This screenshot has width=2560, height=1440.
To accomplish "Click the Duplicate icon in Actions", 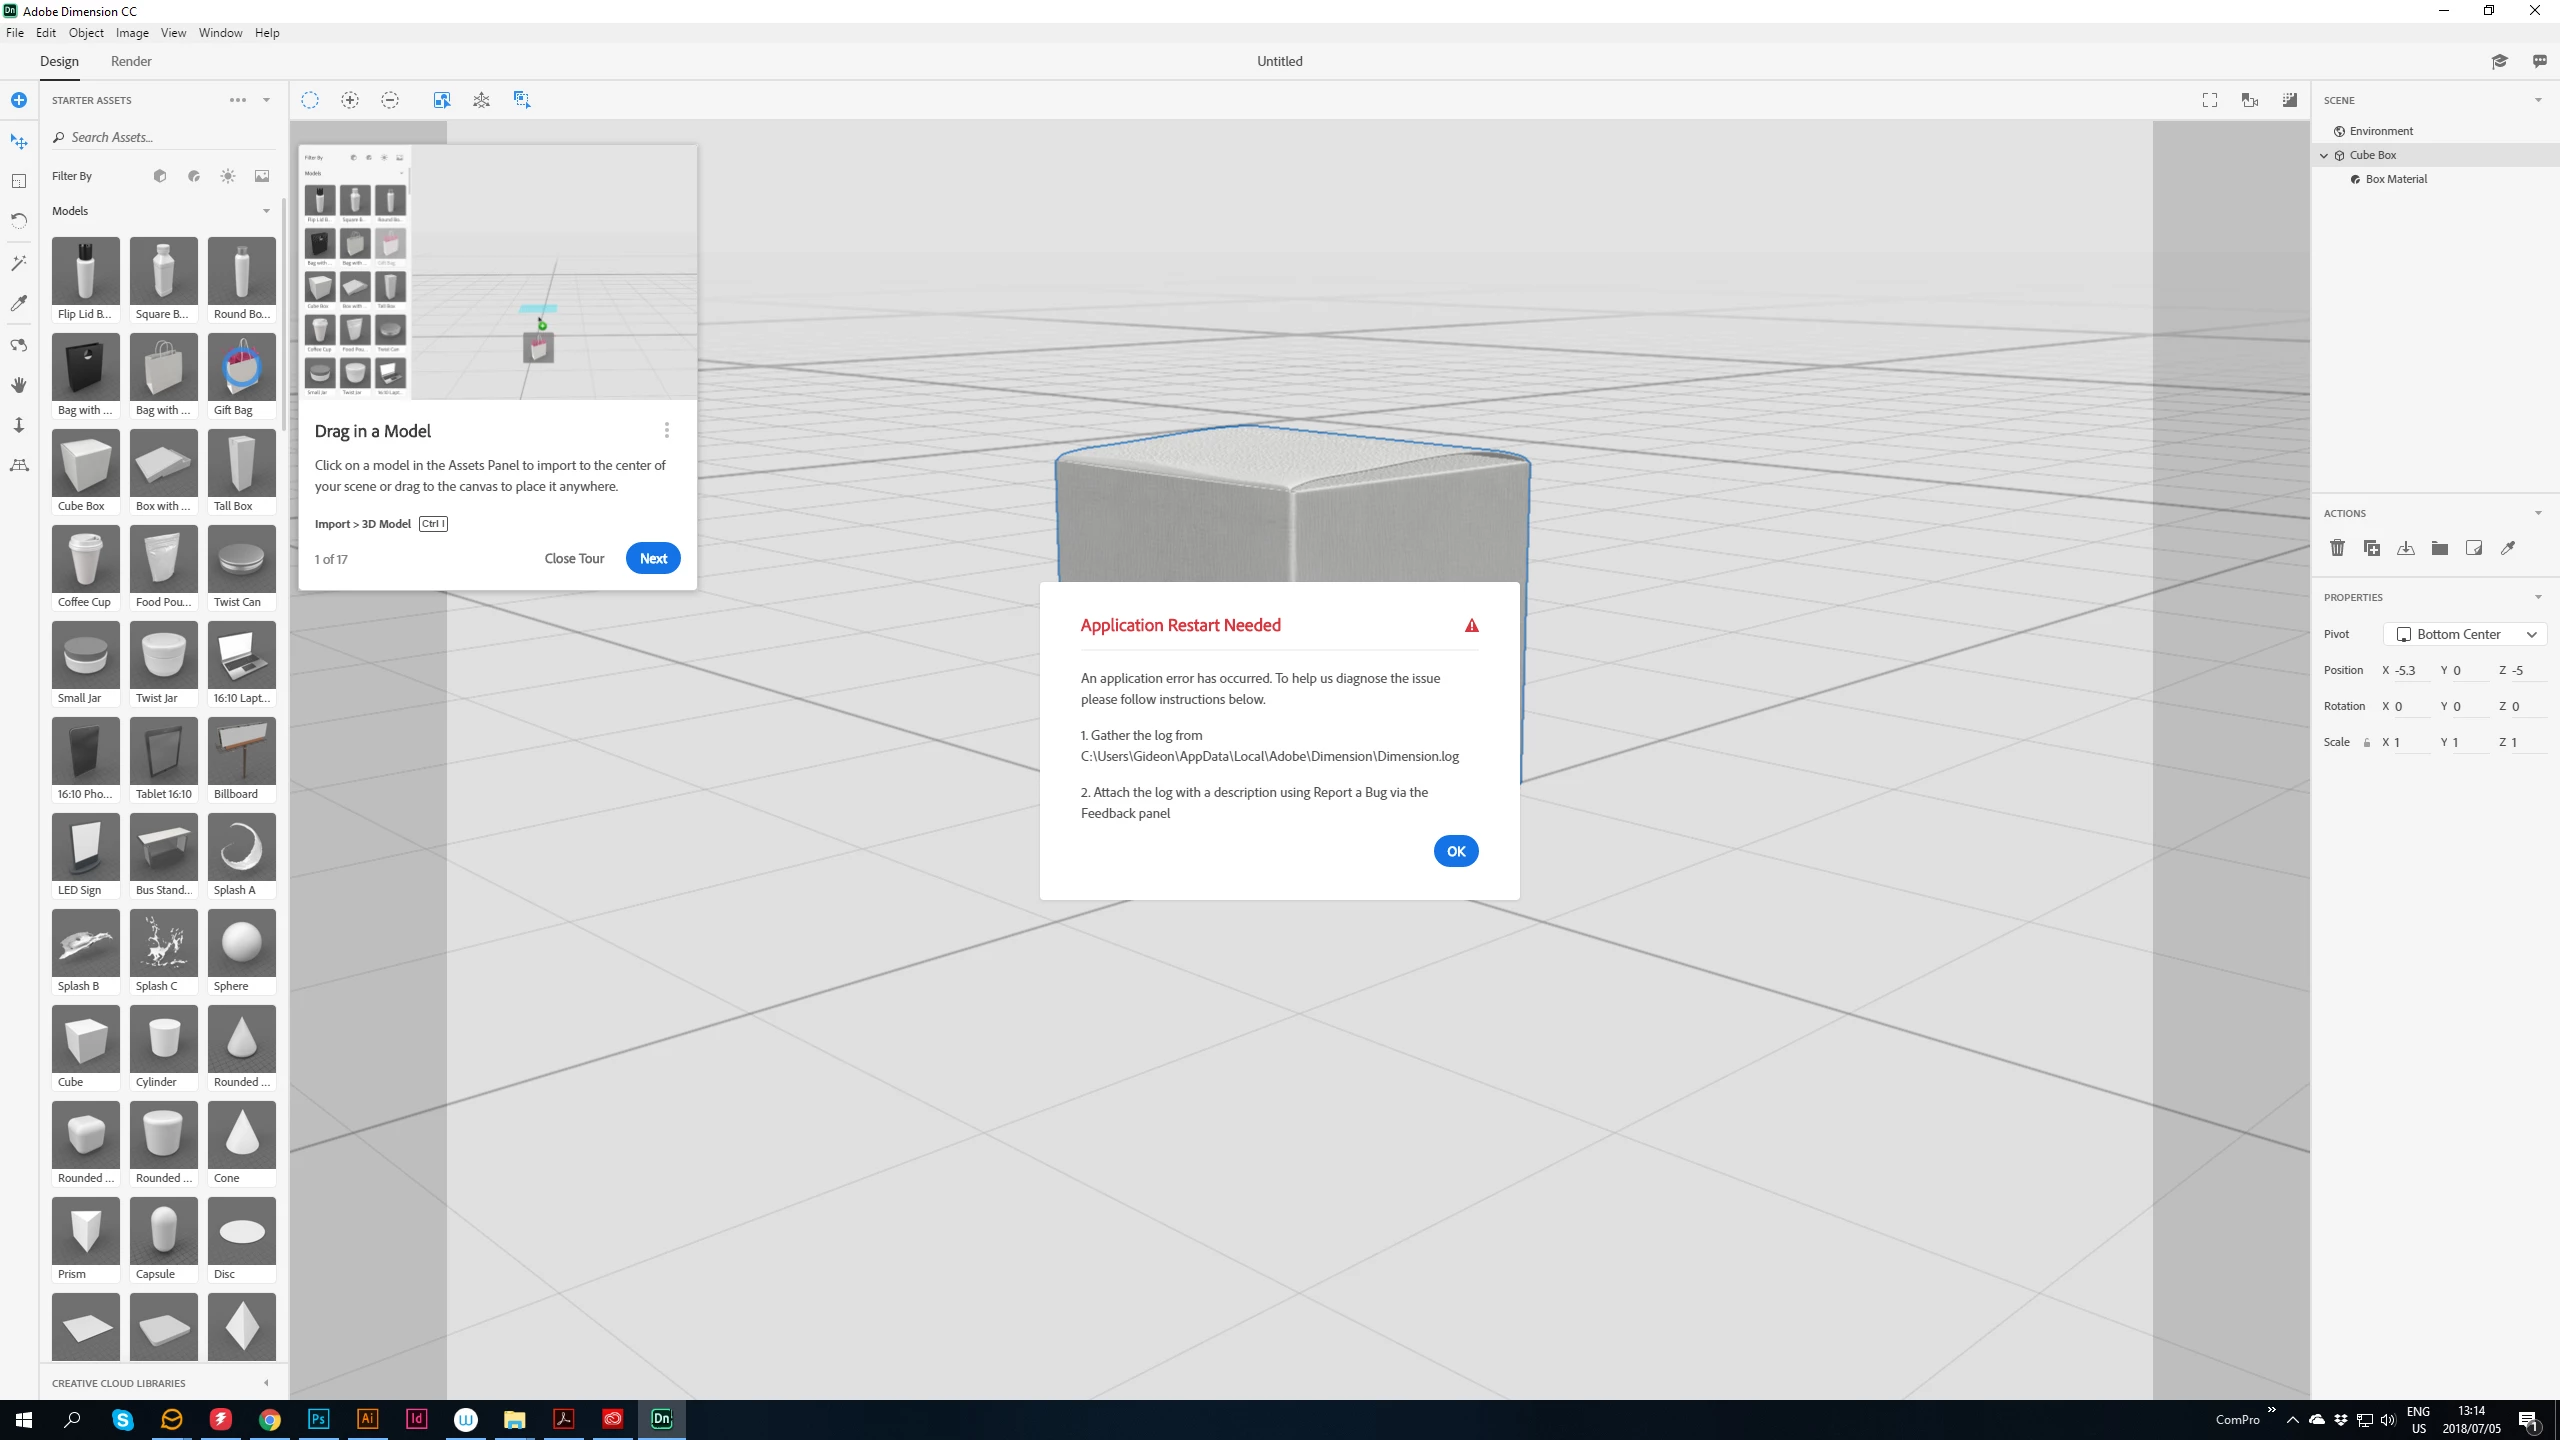I will coord(2371,548).
